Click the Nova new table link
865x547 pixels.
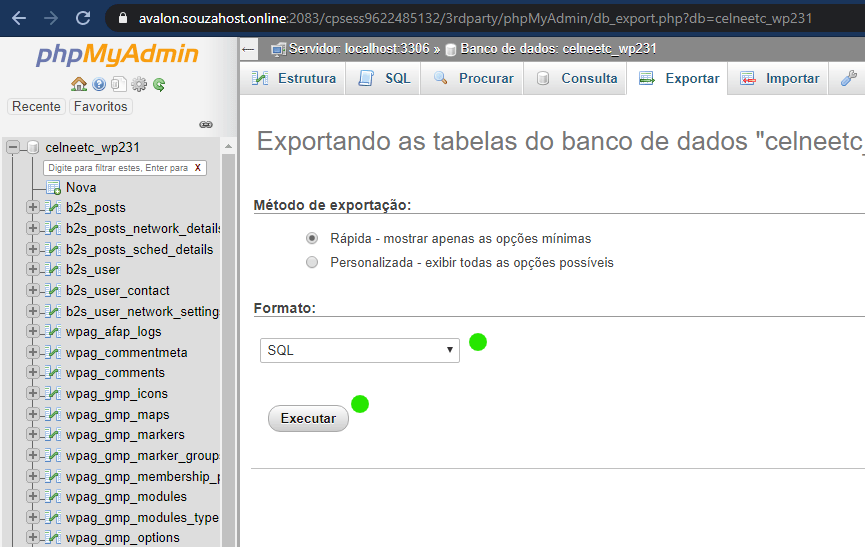click(81, 187)
